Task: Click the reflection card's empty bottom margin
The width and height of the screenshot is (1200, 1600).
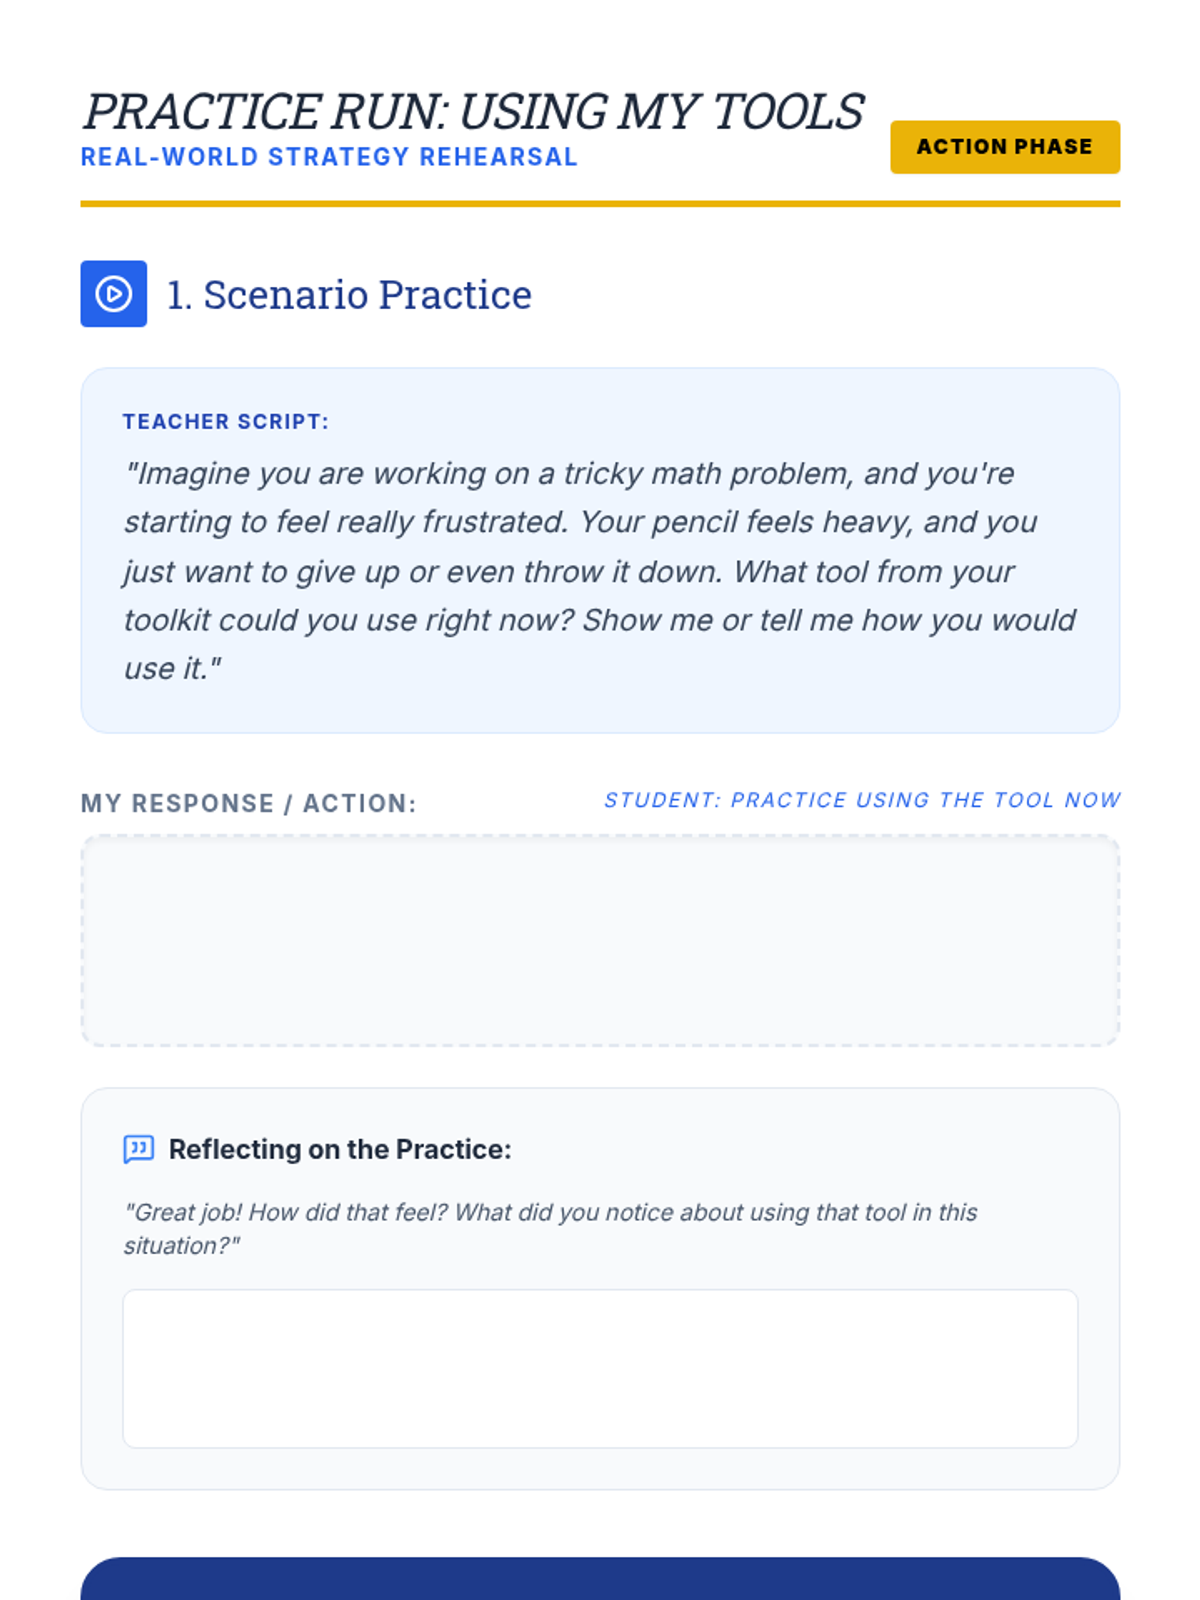Action: 600,1469
